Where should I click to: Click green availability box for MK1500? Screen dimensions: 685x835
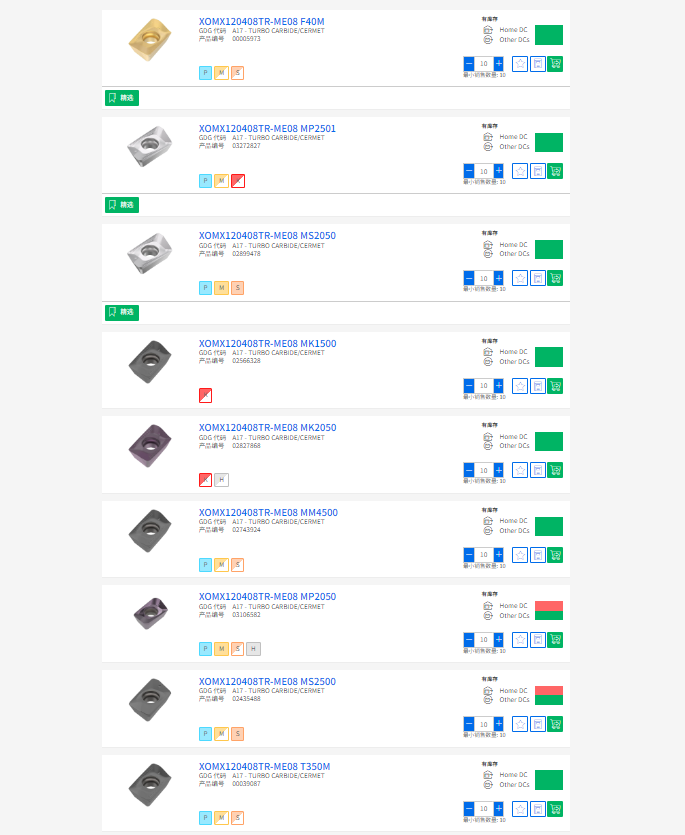click(x=549, y=357)
